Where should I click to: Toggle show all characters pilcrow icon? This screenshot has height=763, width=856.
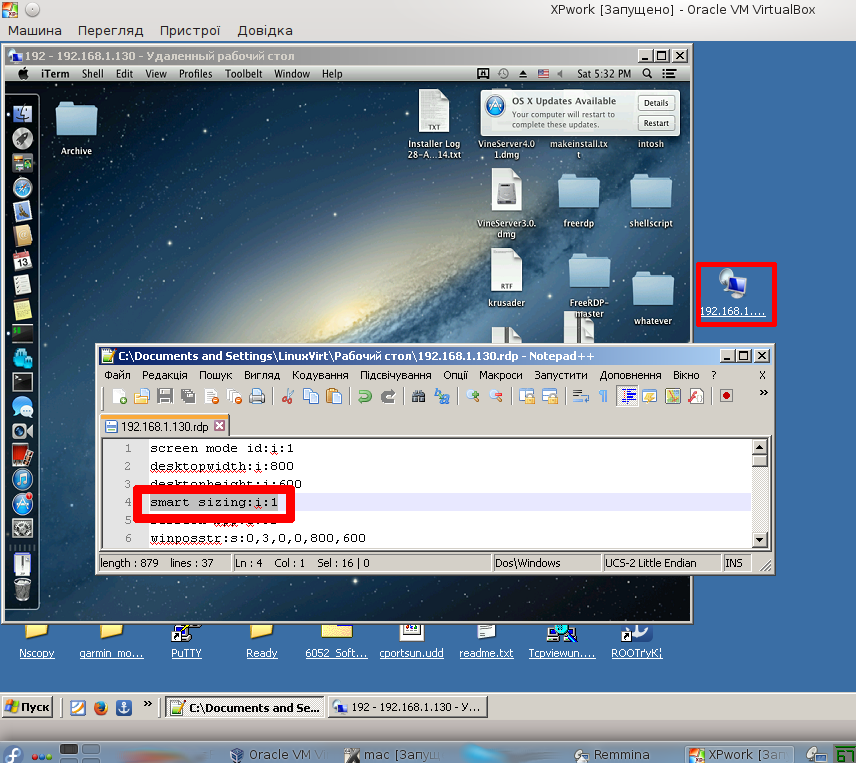click(x=603, y=396)
